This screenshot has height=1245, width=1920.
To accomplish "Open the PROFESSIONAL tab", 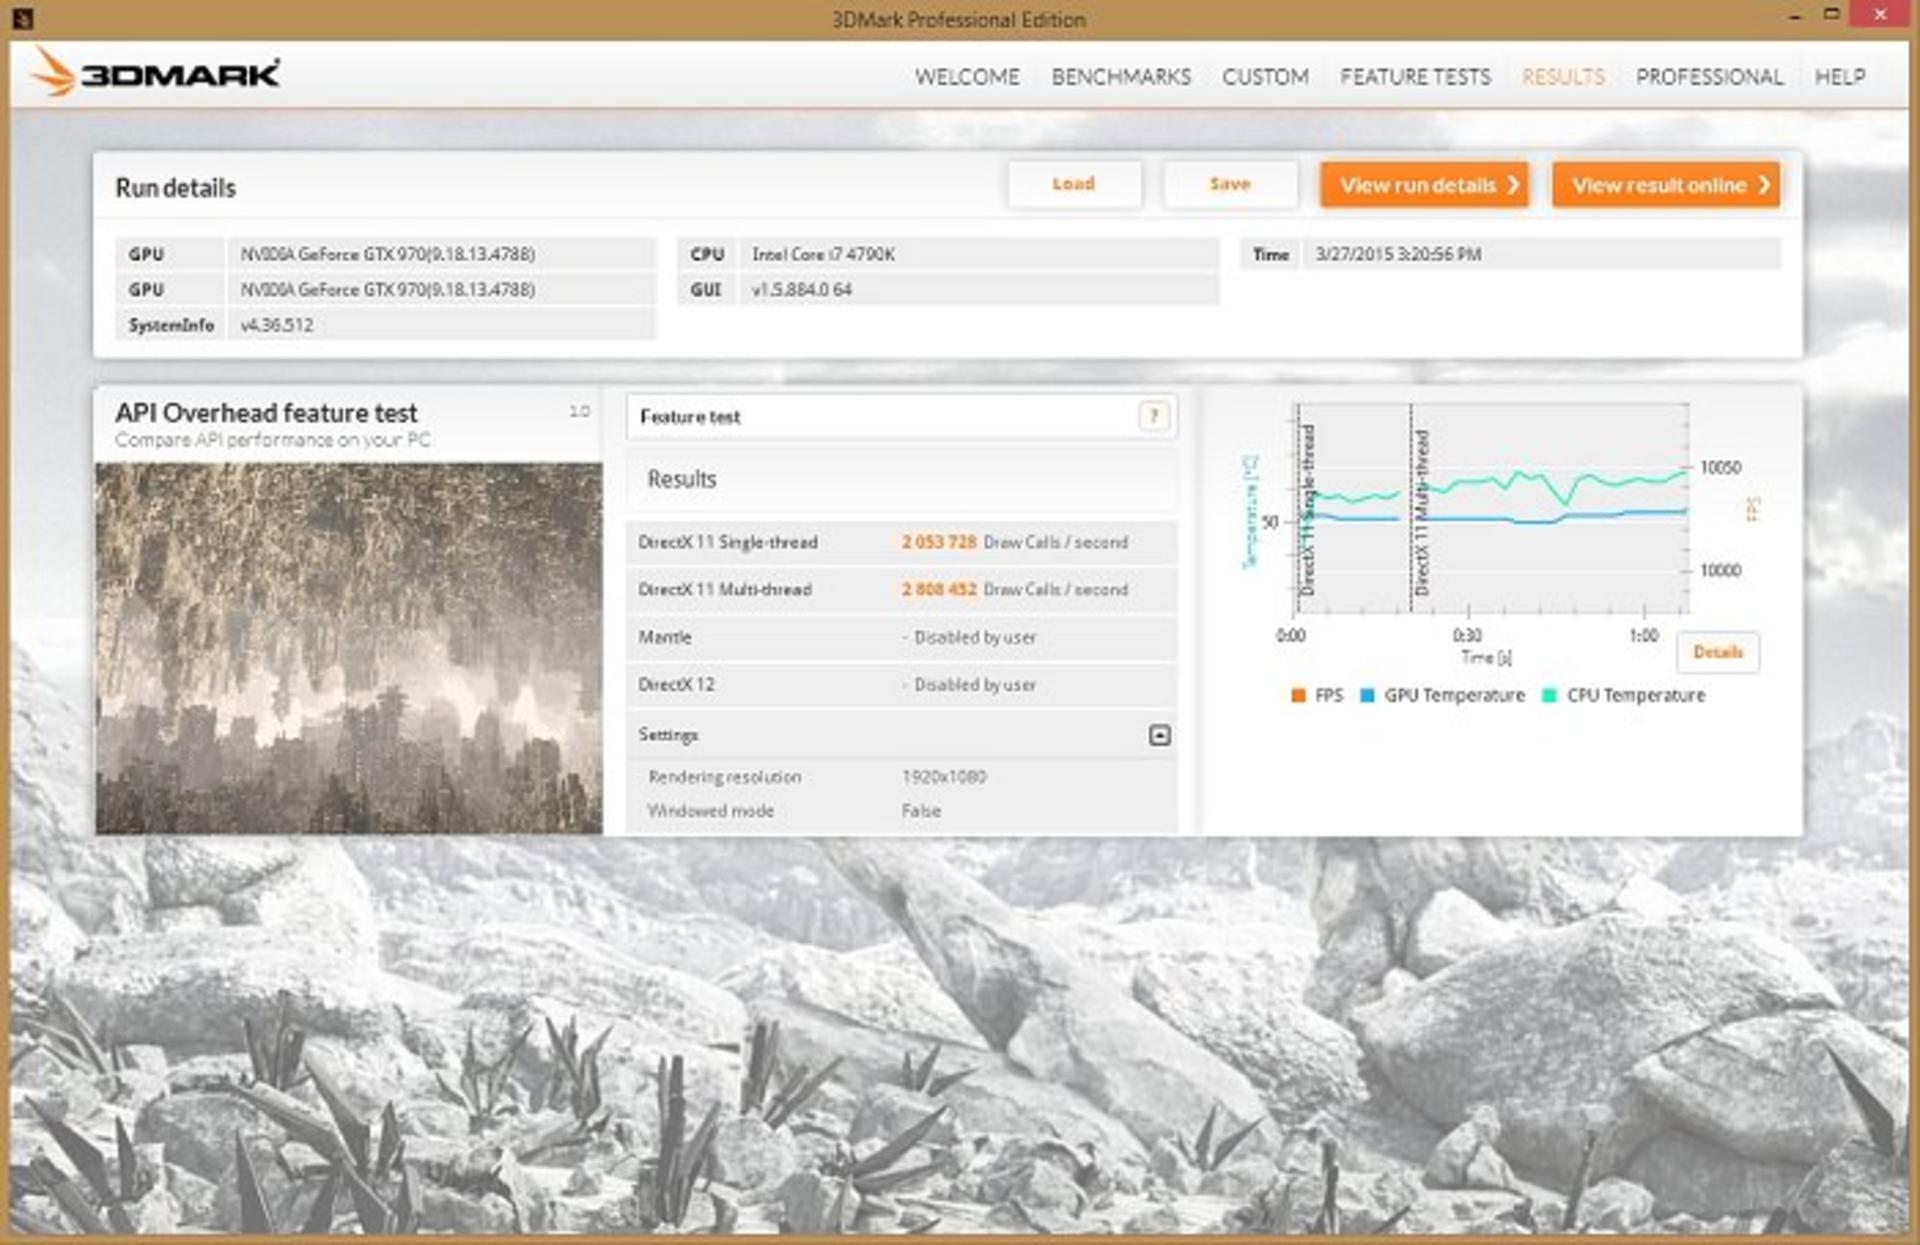I will (1709, 77).
